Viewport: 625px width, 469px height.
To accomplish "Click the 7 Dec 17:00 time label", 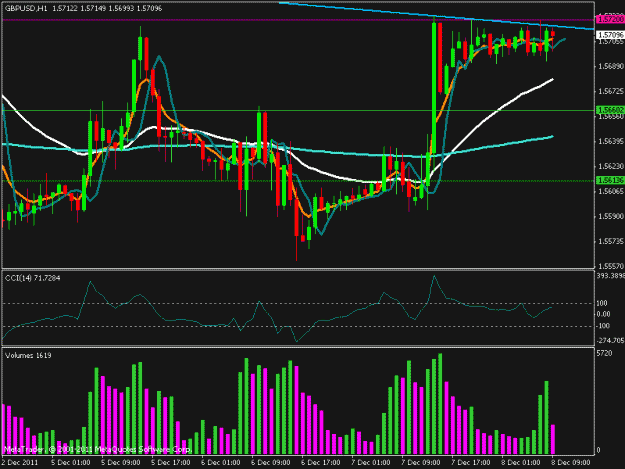I will point(471,463).
